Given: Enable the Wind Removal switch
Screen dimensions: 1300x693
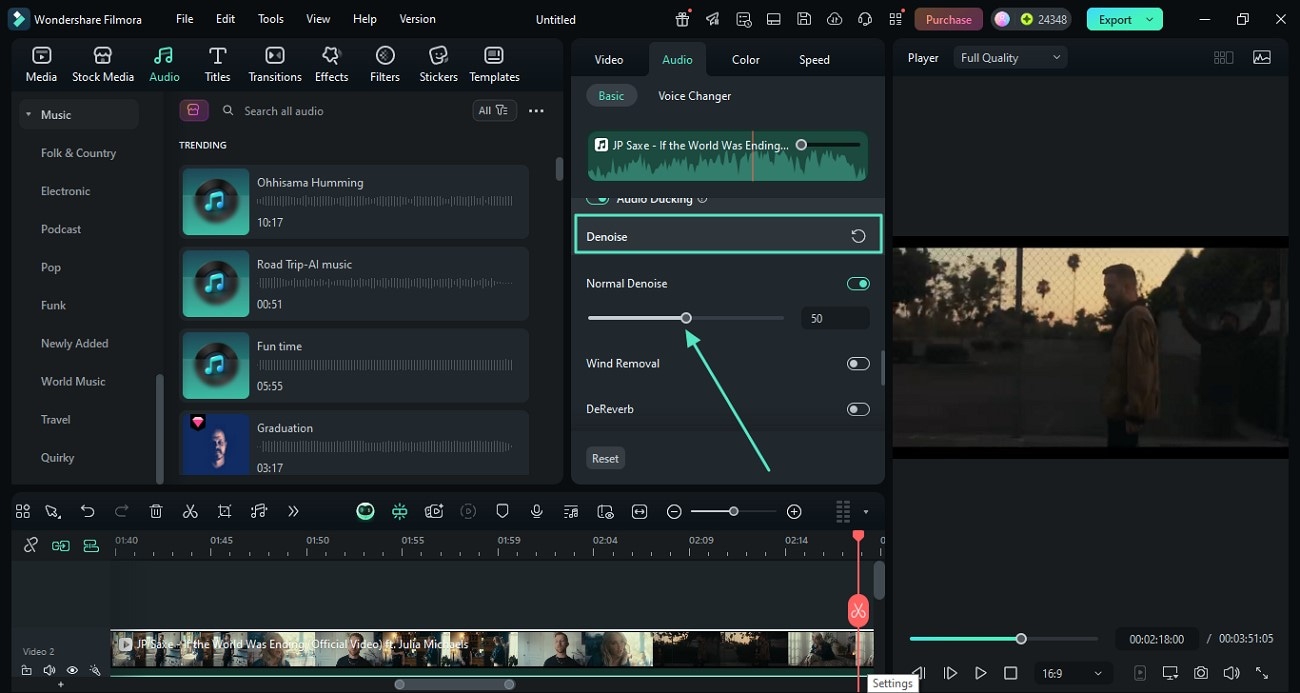Looking at the screenshot, I should pos(858,363).
